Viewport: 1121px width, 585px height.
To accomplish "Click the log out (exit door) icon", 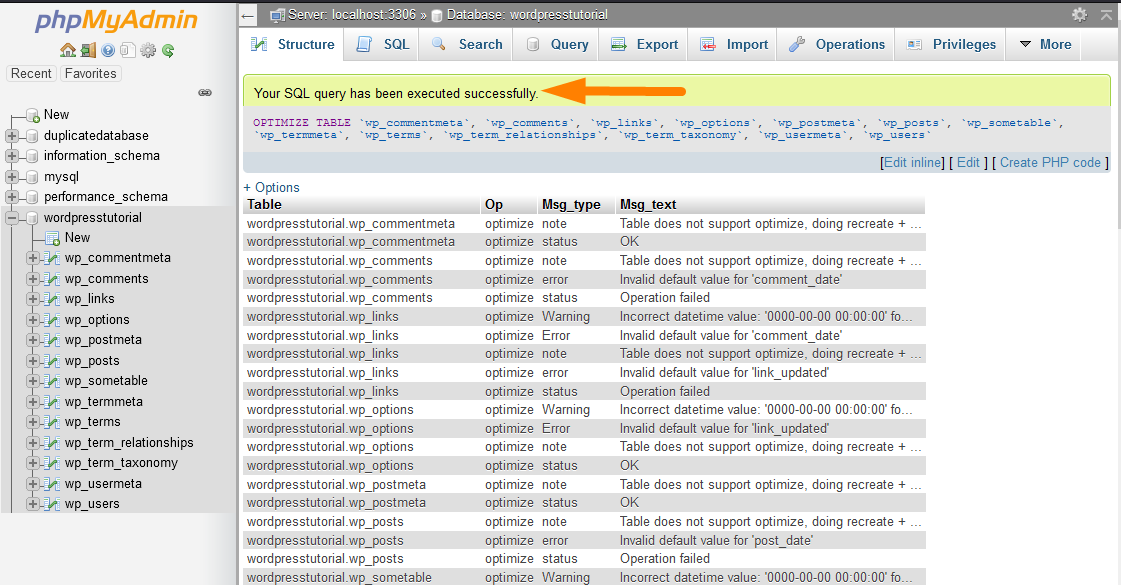I will click(88, 50).
